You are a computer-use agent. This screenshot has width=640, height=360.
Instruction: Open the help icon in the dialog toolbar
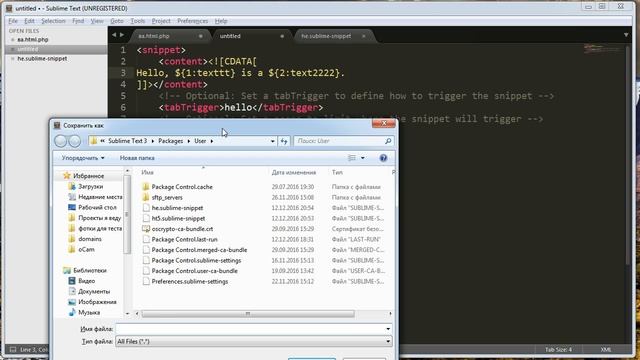pos(383,158)
